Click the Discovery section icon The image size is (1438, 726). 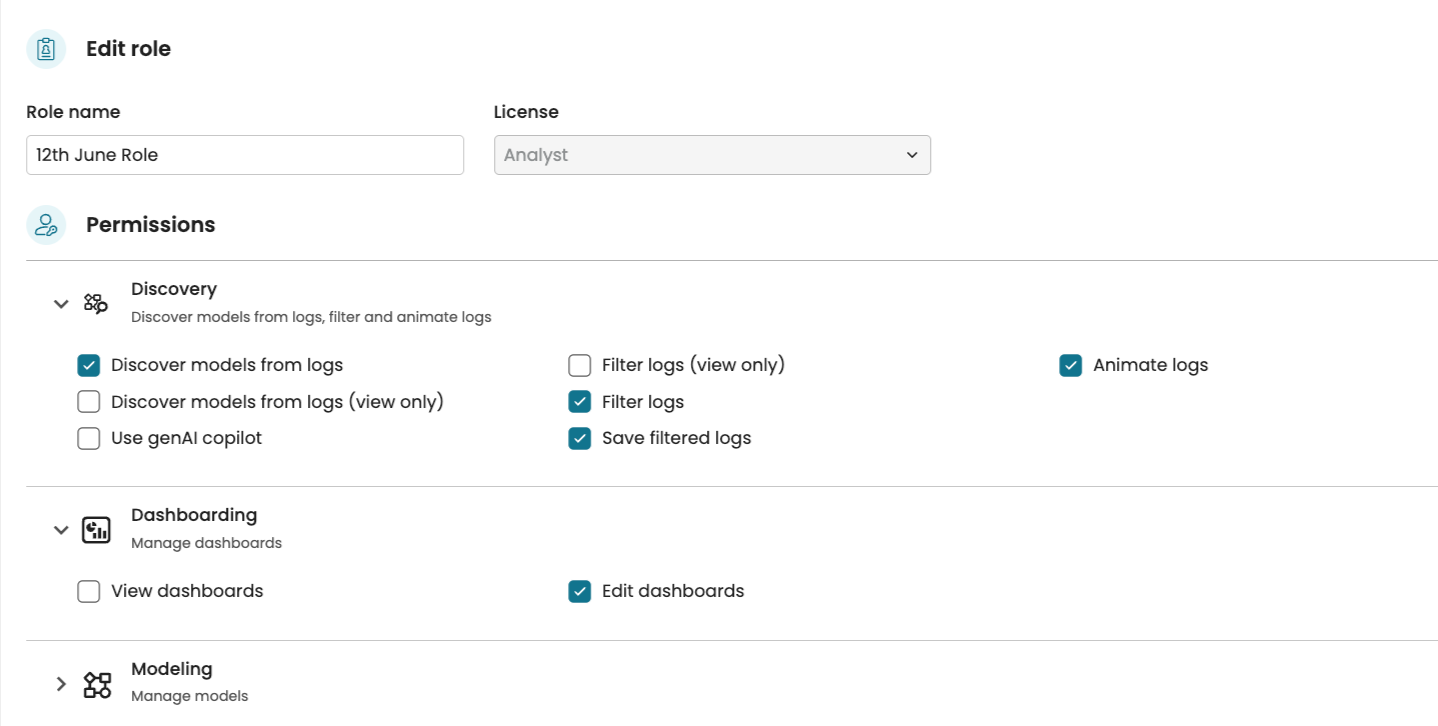click(x=96, y=303)
